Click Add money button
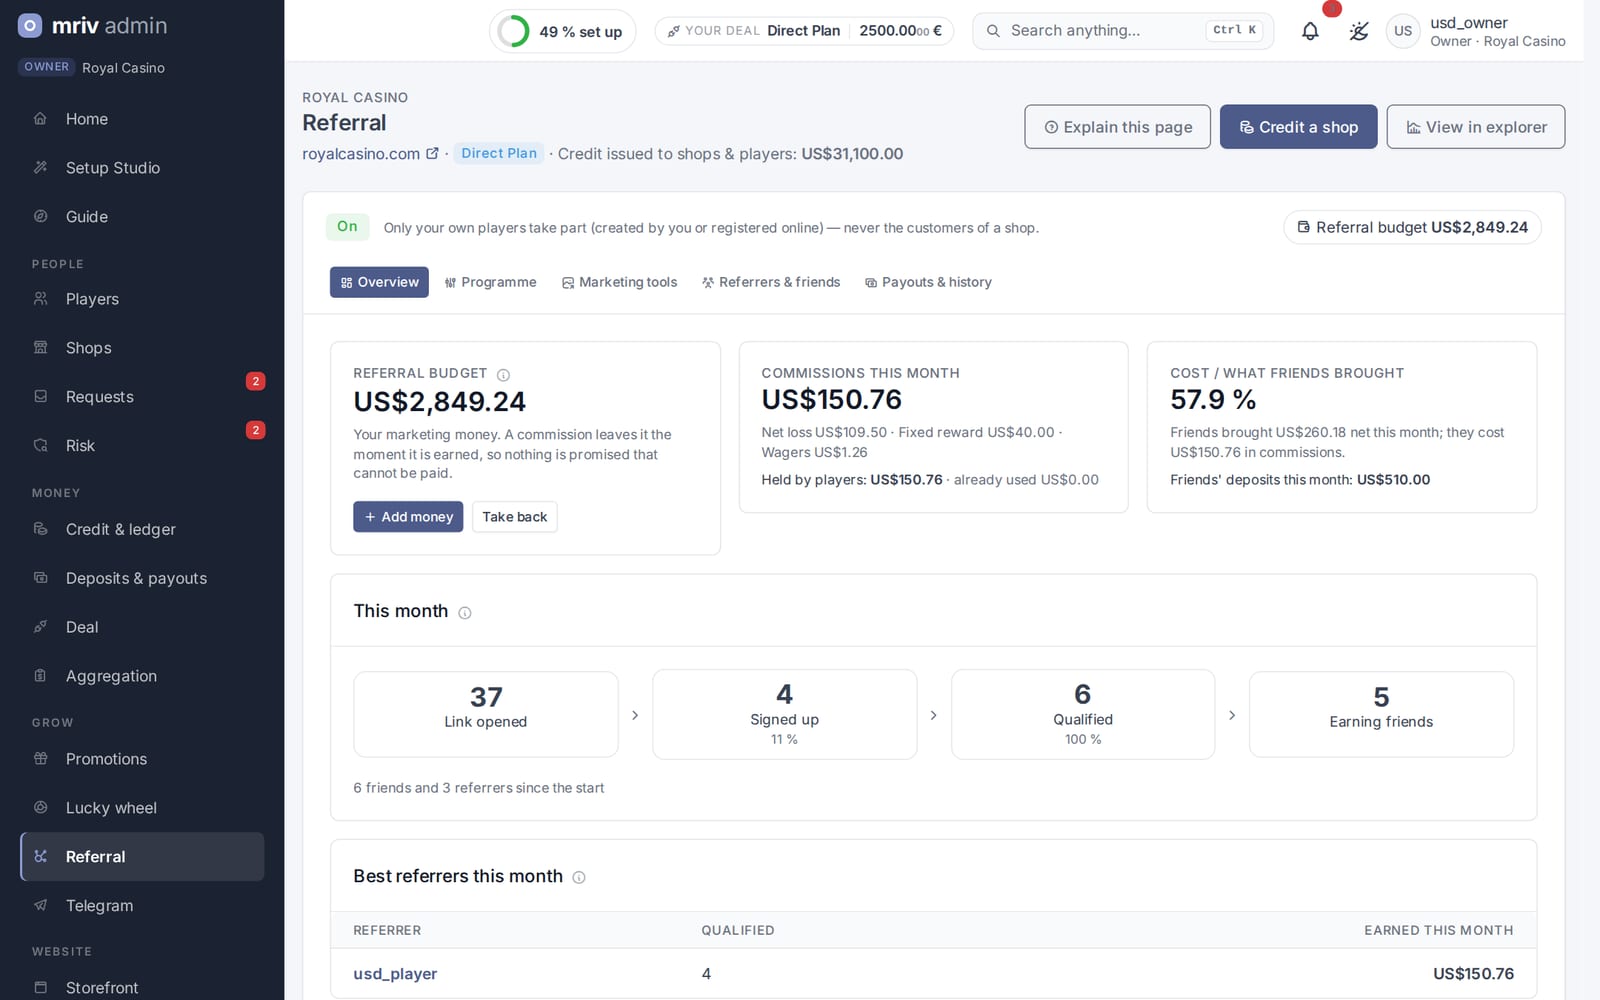 408,517
